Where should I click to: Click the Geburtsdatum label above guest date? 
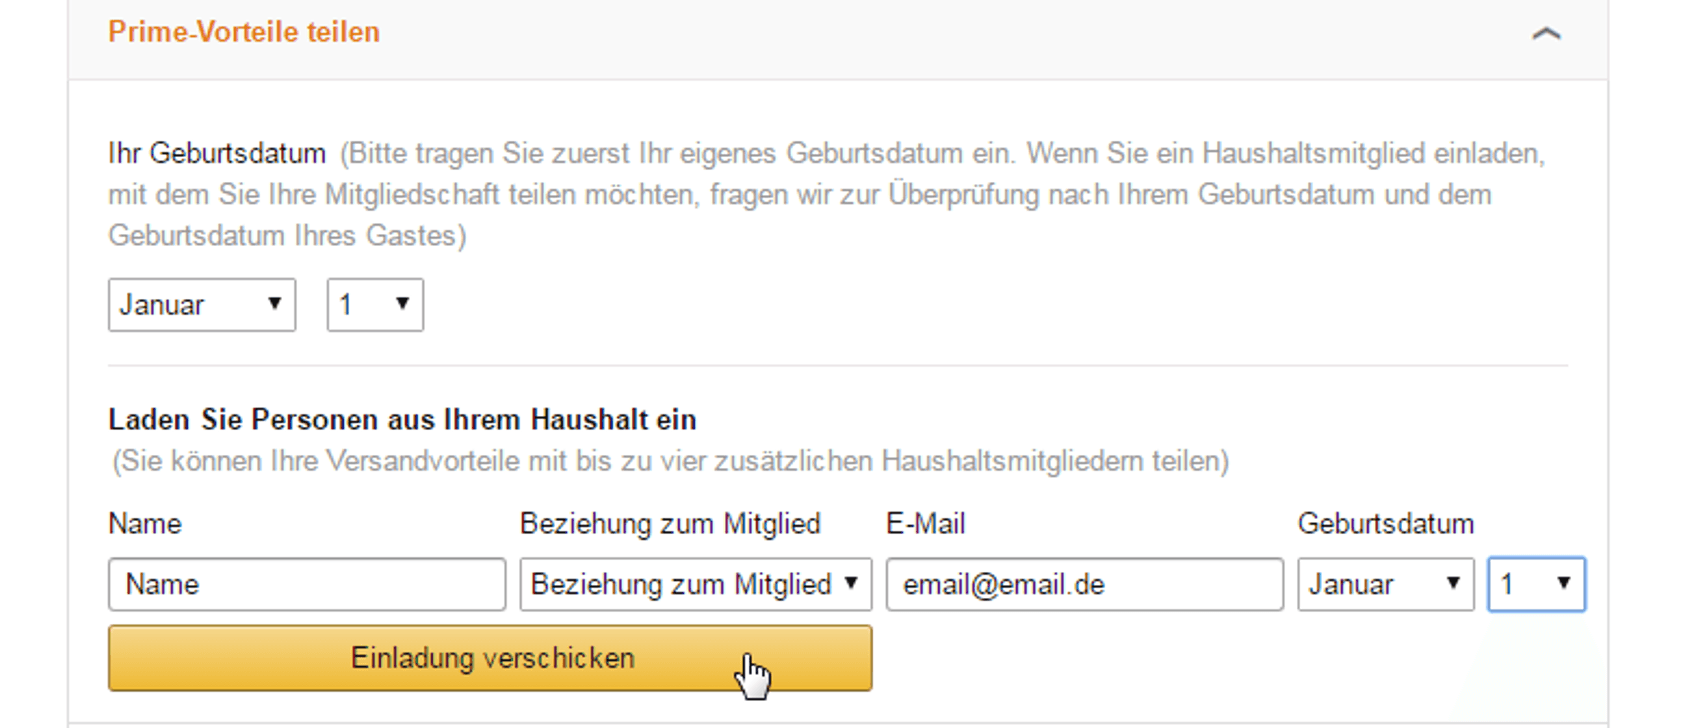pos(1385,524)
